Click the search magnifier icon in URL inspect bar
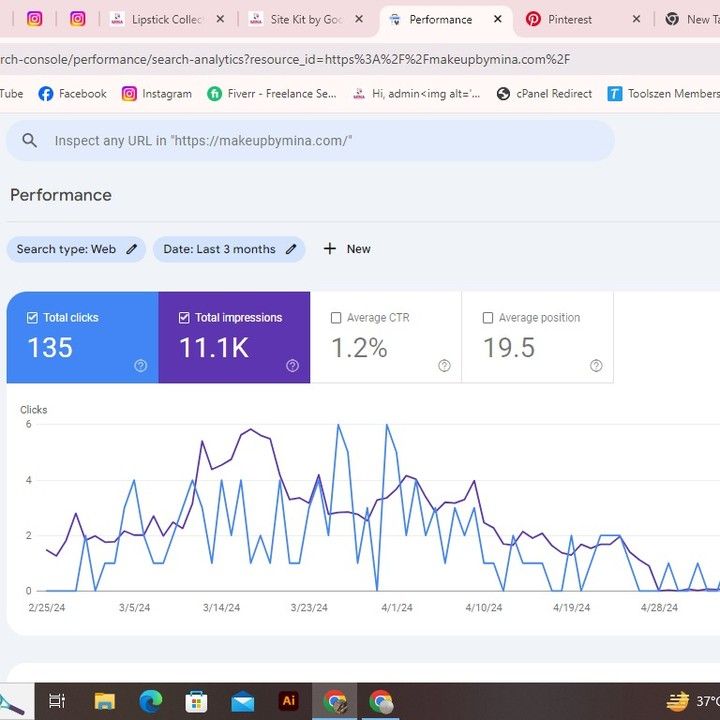The image size is (720, 720). point(30,141)
